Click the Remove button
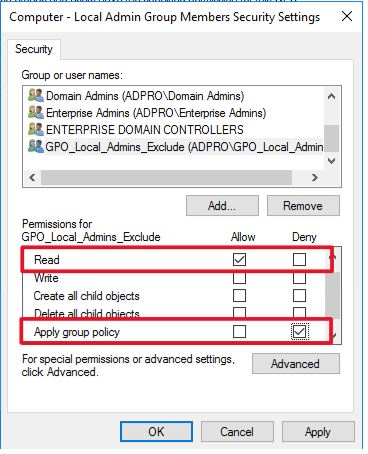 [x=303, y=206]
